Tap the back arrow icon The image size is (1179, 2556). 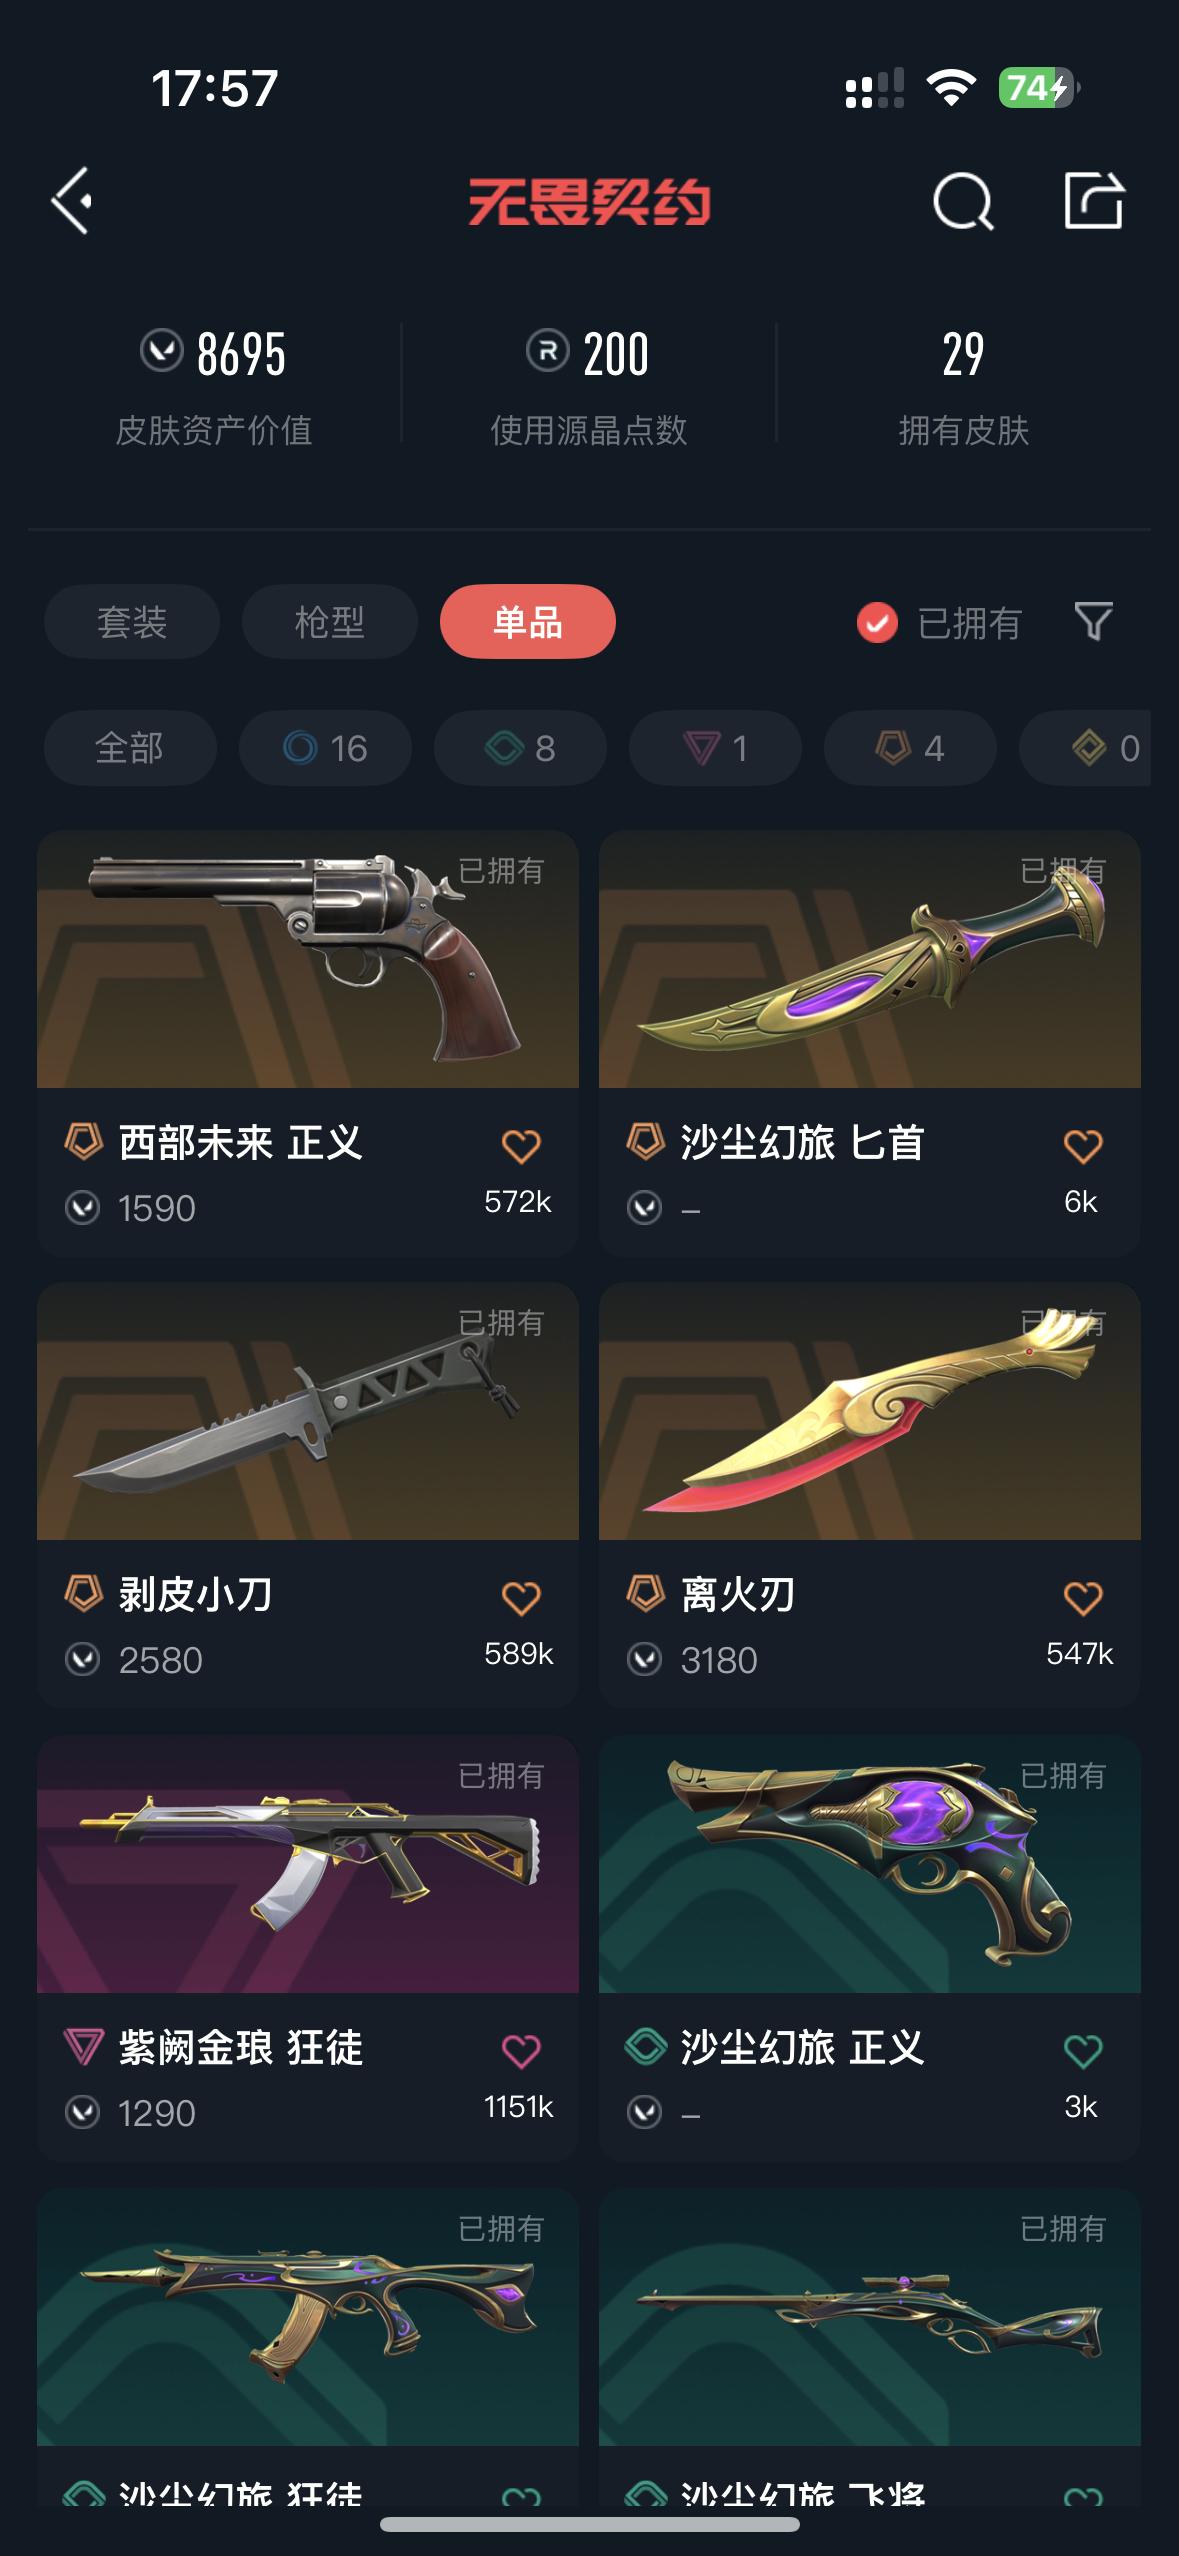pyautogui.click(x=72, y=201)
